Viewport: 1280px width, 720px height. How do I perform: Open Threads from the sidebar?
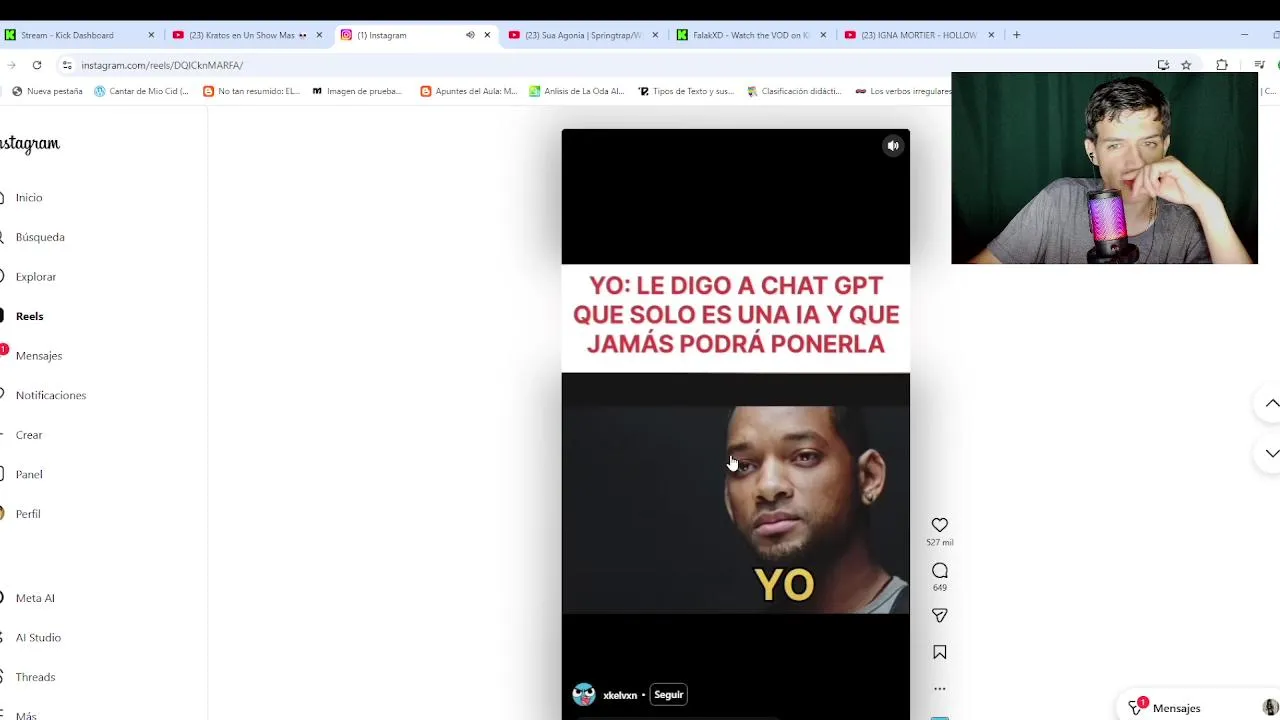[34, 677]
